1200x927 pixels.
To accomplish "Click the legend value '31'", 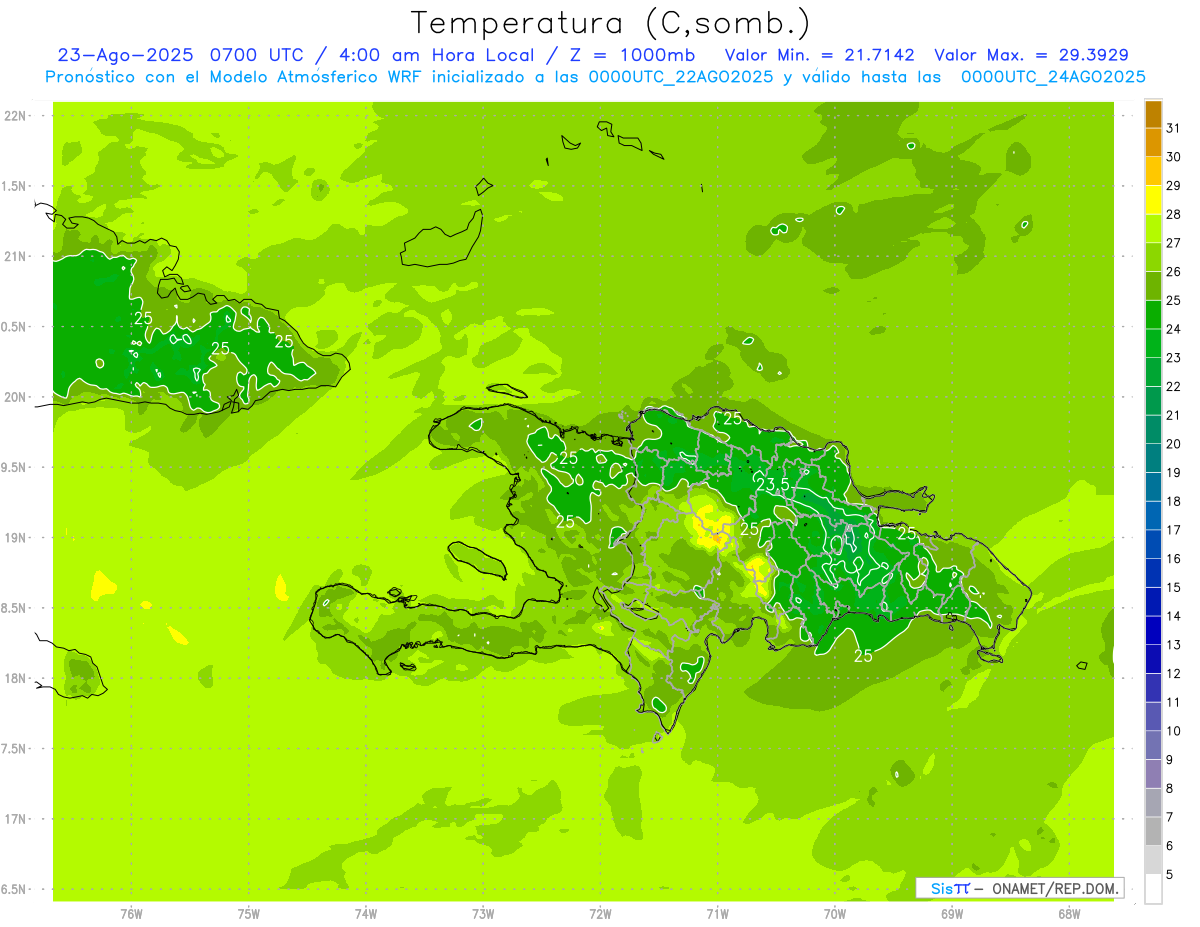I will (x=1173, y=128).
